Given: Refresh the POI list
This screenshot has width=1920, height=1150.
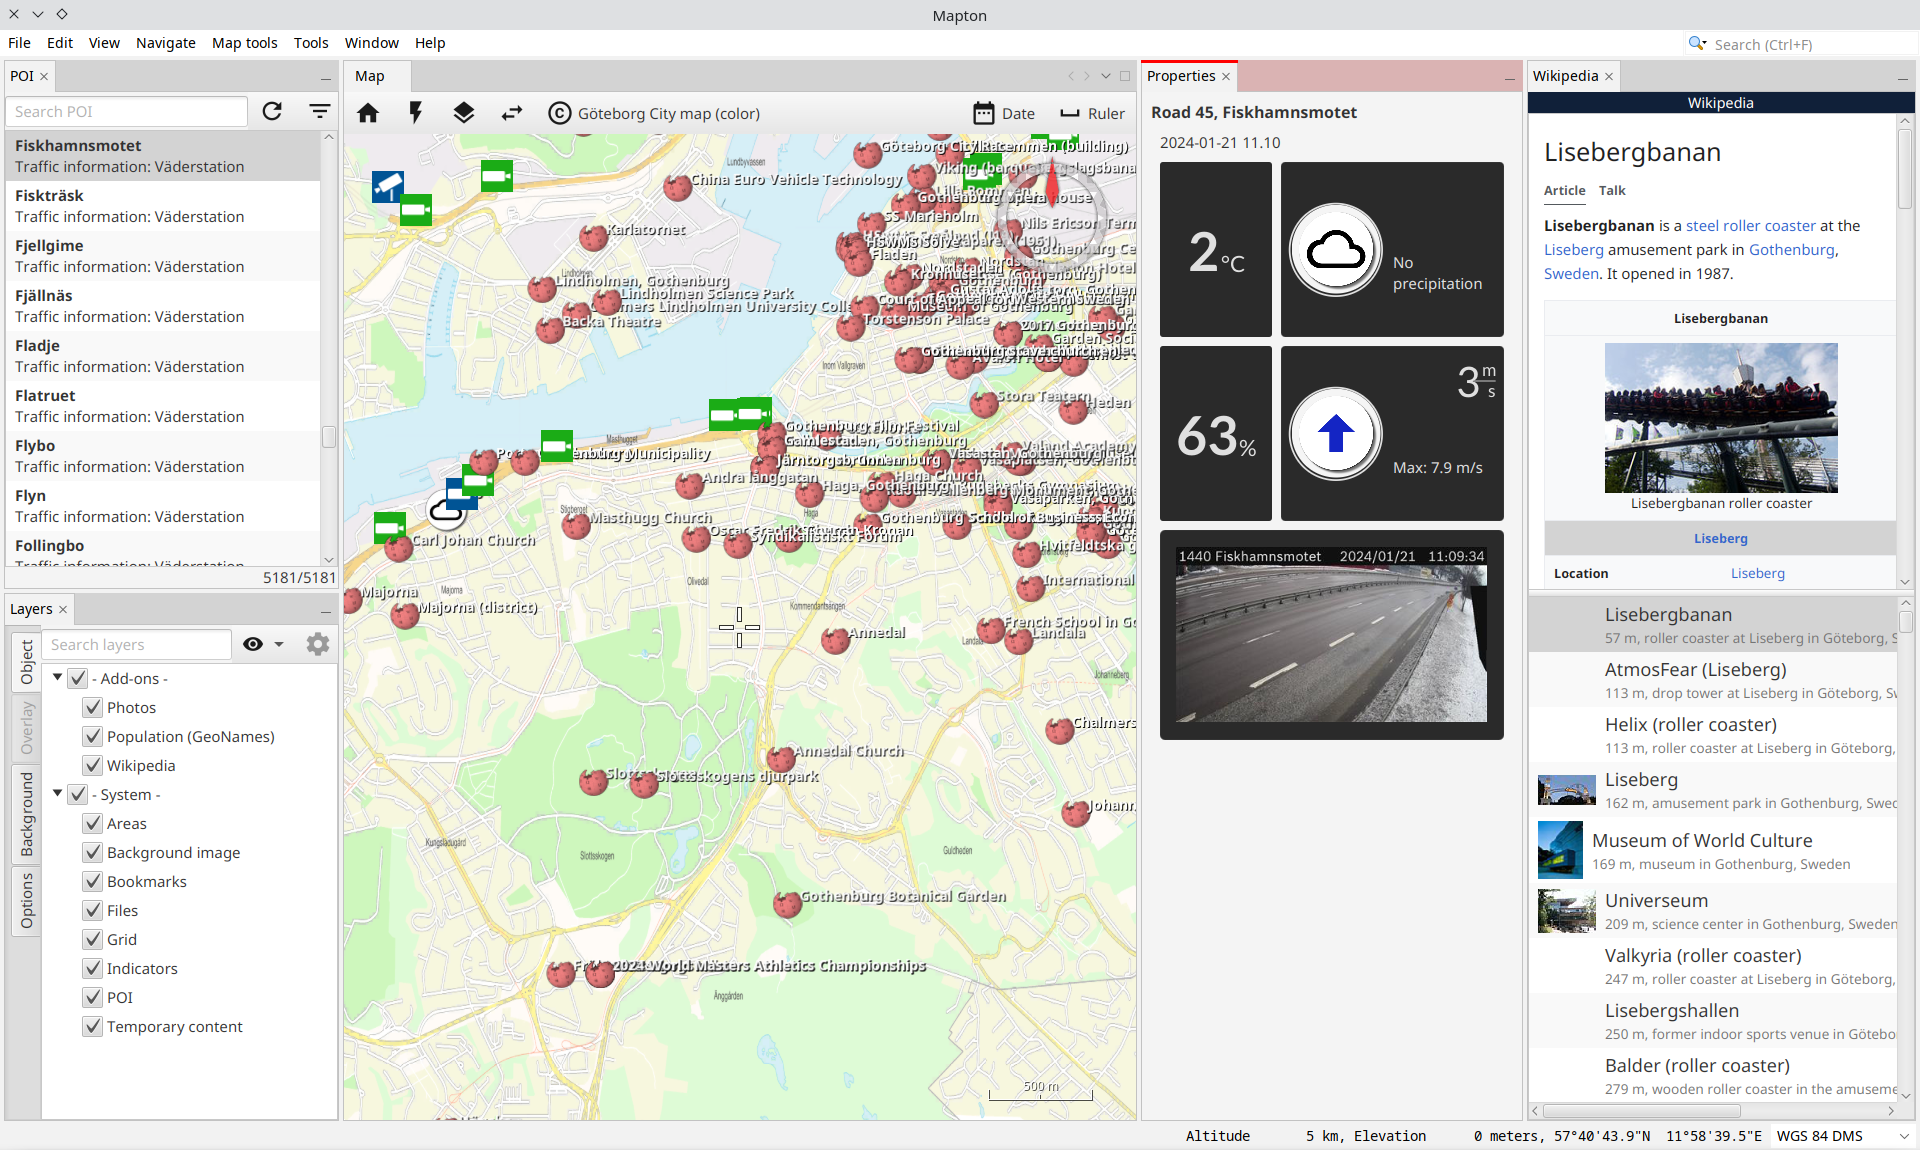Looking at the screenshot, I should pos(272,111).
